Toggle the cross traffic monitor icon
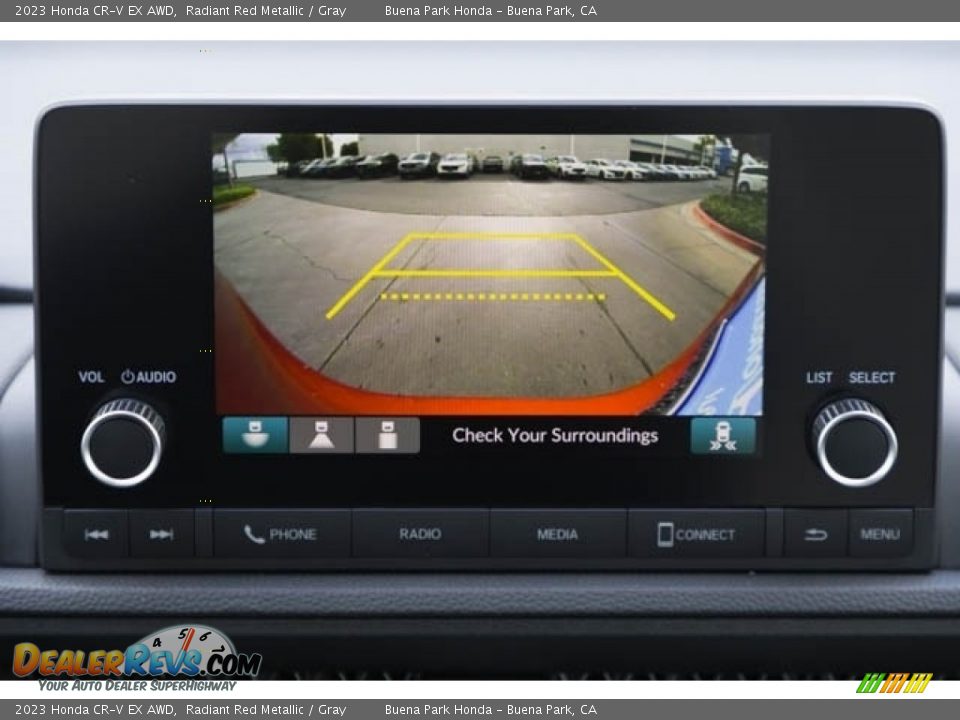The width and height of the screenshot is (960, 720). coord(722,436)
